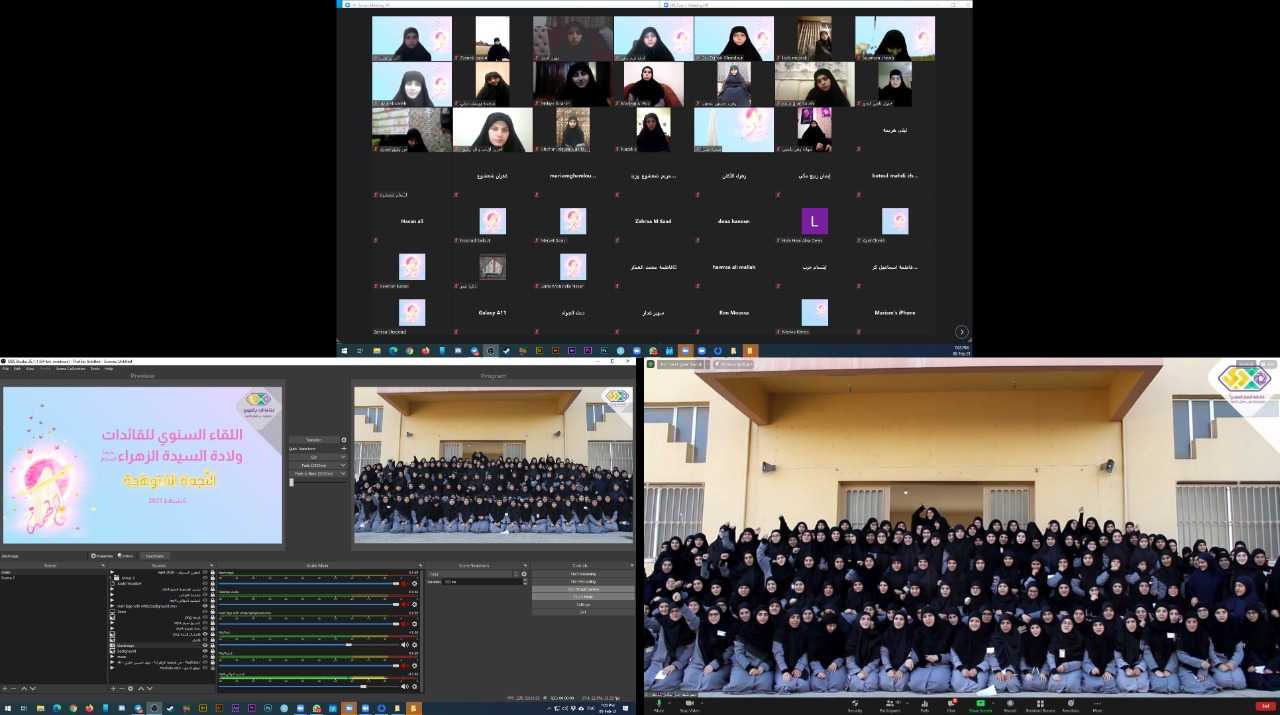Click the Mute microphone icon in Zoom
Screen dimensions: 1280x715
tap(658, 702)
